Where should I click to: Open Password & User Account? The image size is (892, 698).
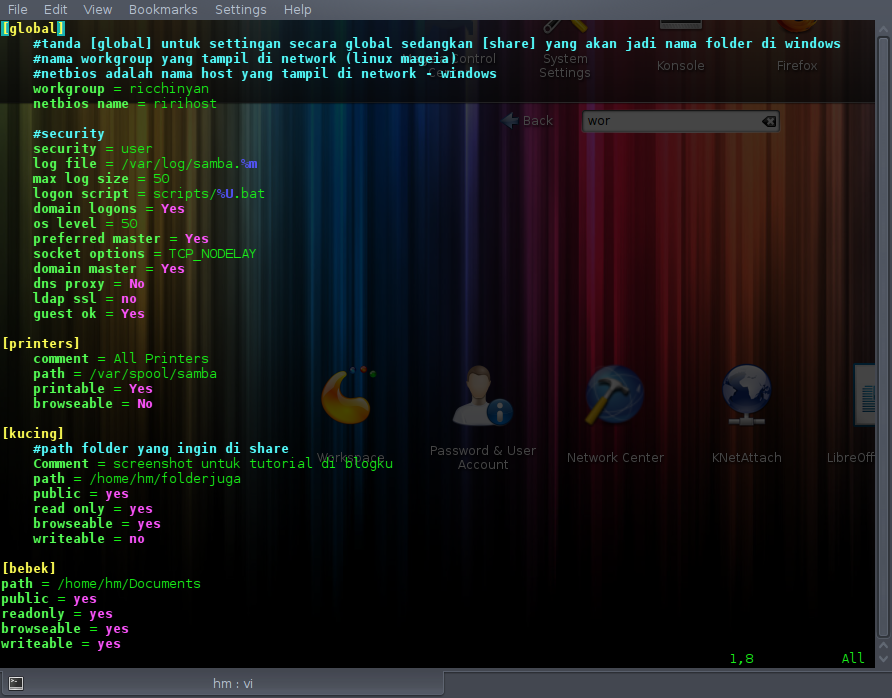483,395
